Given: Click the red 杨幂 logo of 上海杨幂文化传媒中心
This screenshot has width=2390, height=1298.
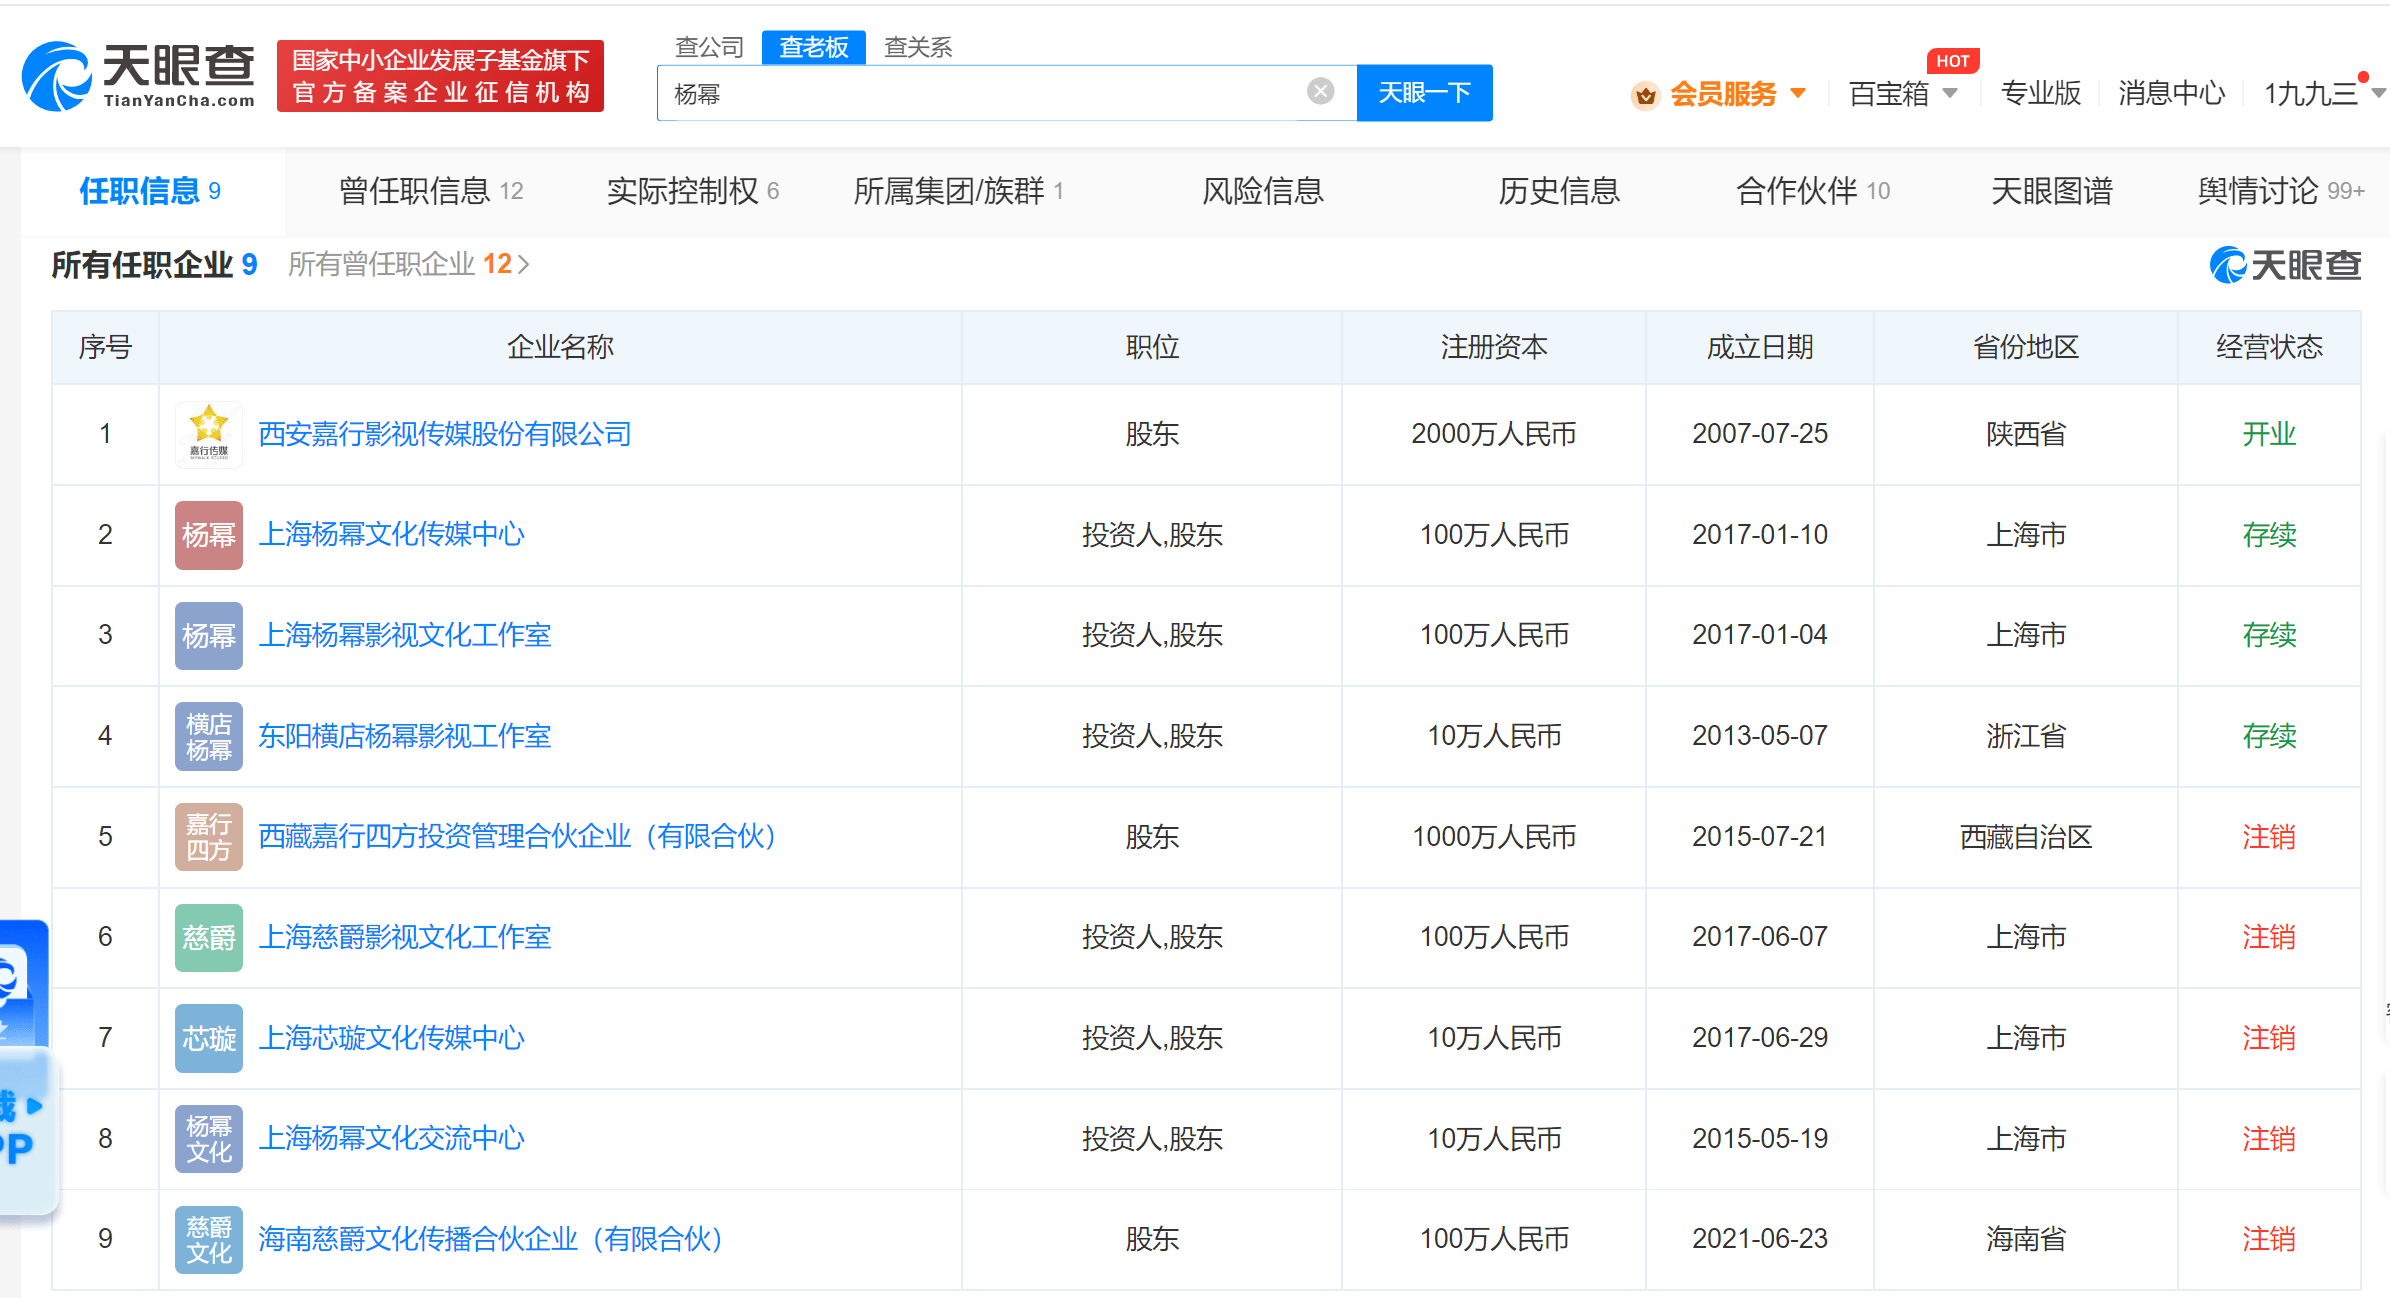Looking at the screenshot, I should 208,535.
